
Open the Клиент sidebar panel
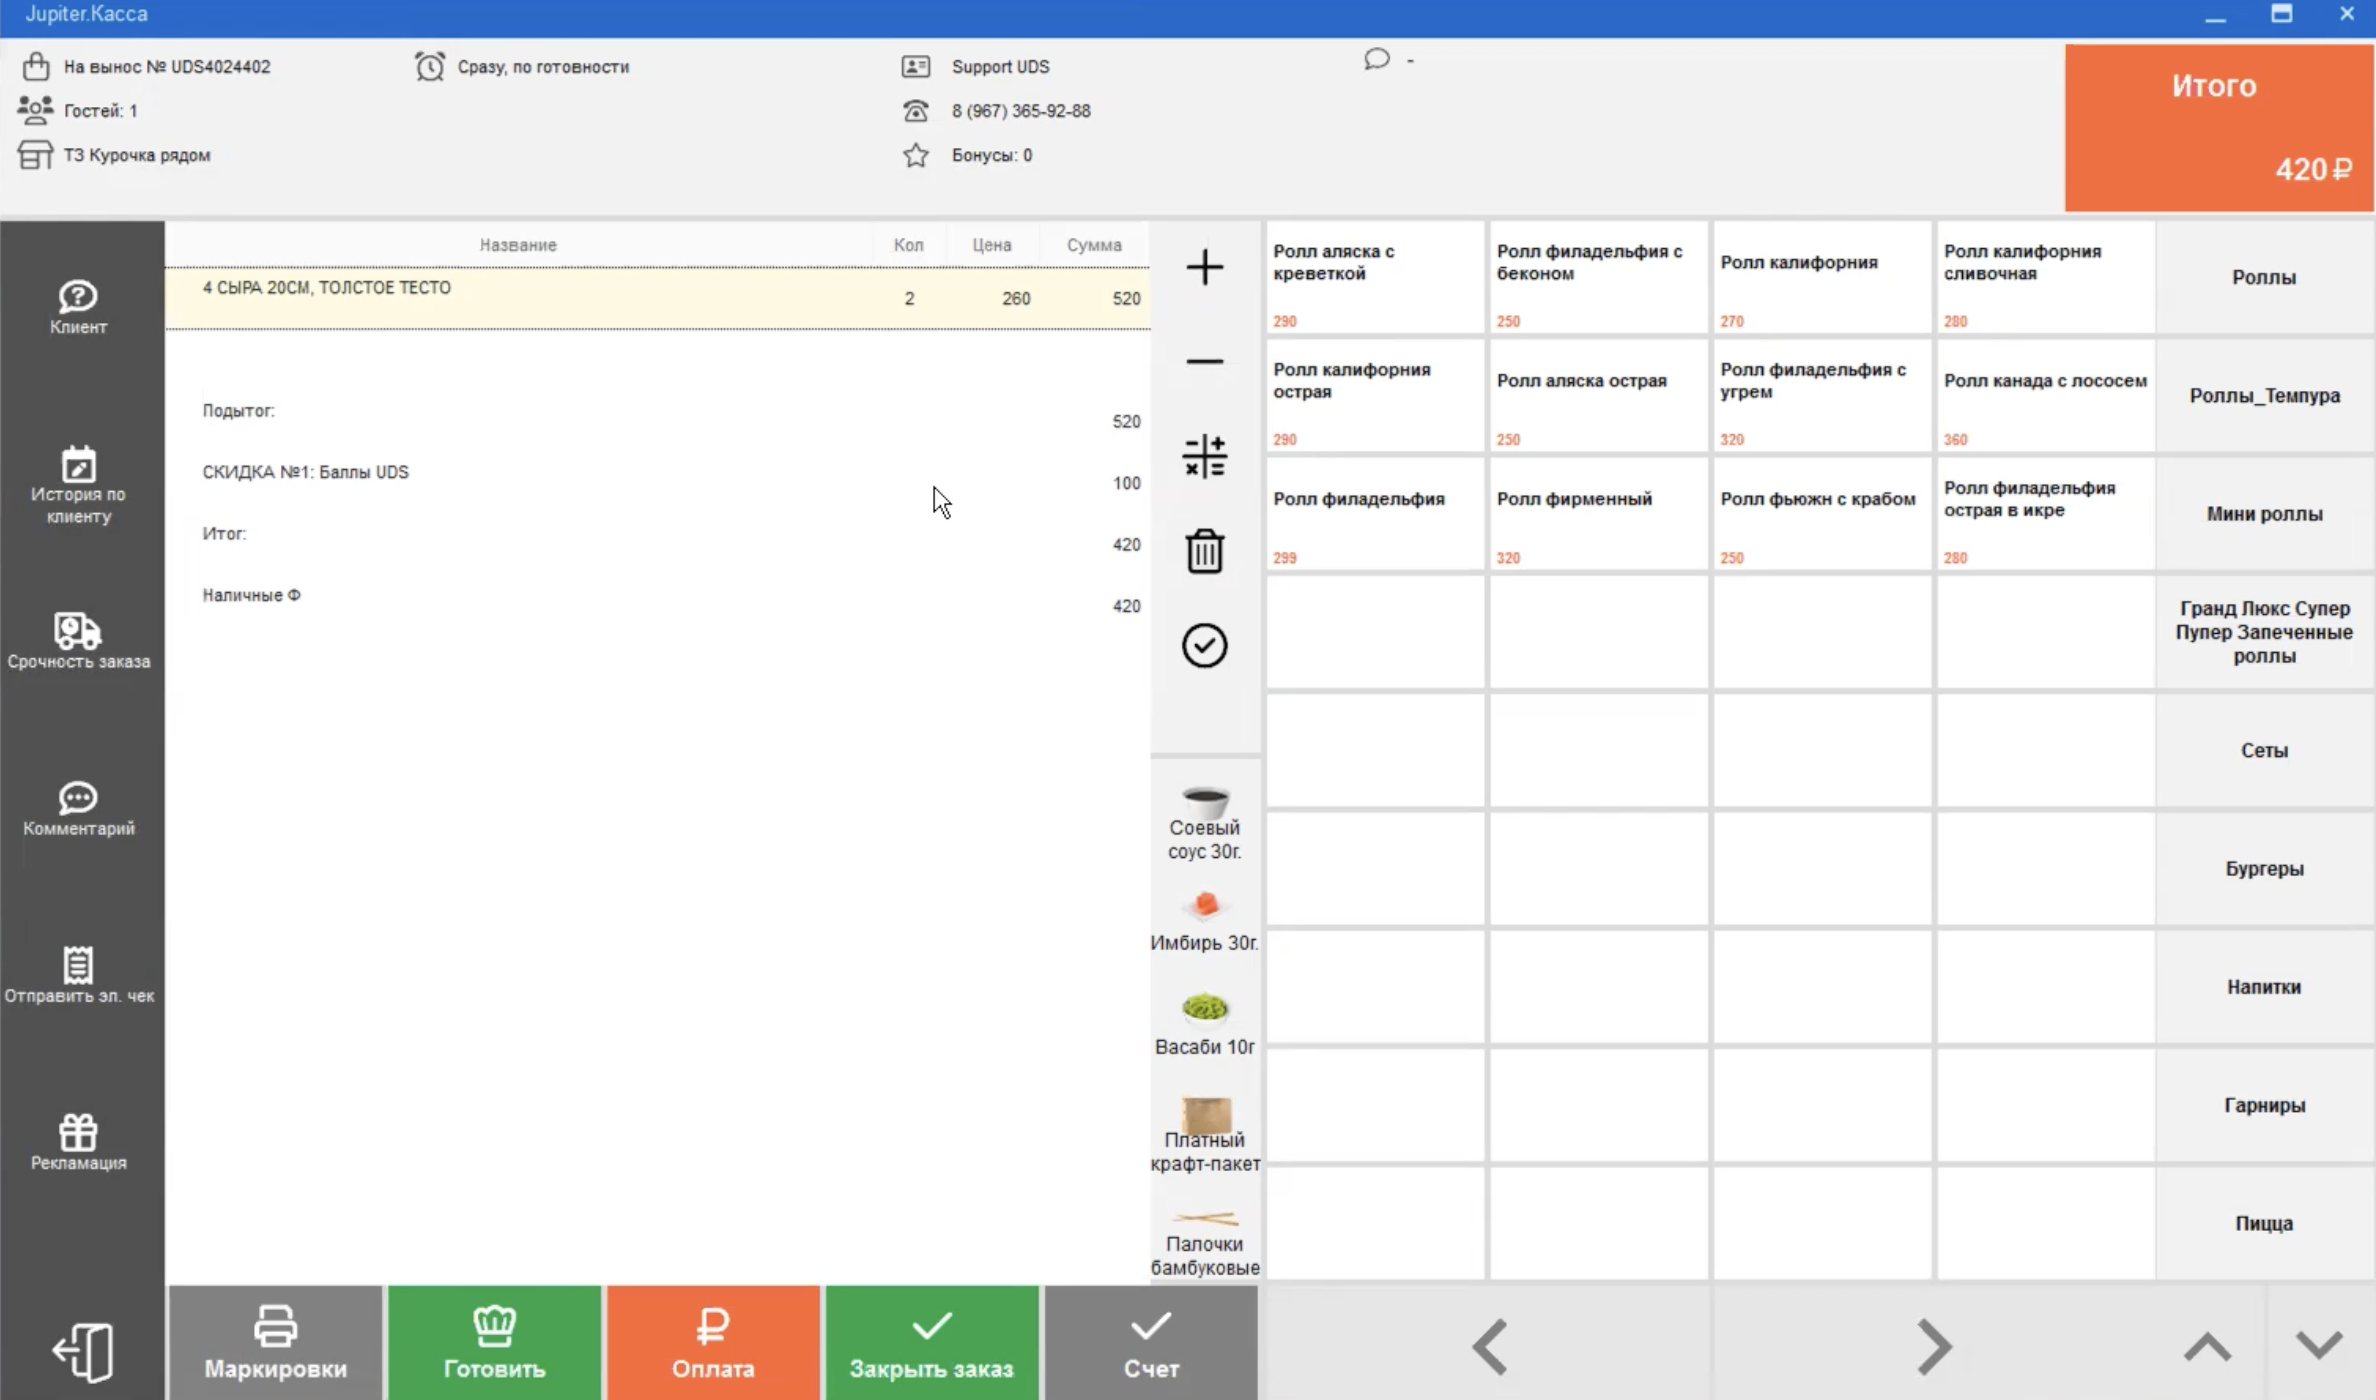[78, 306]
